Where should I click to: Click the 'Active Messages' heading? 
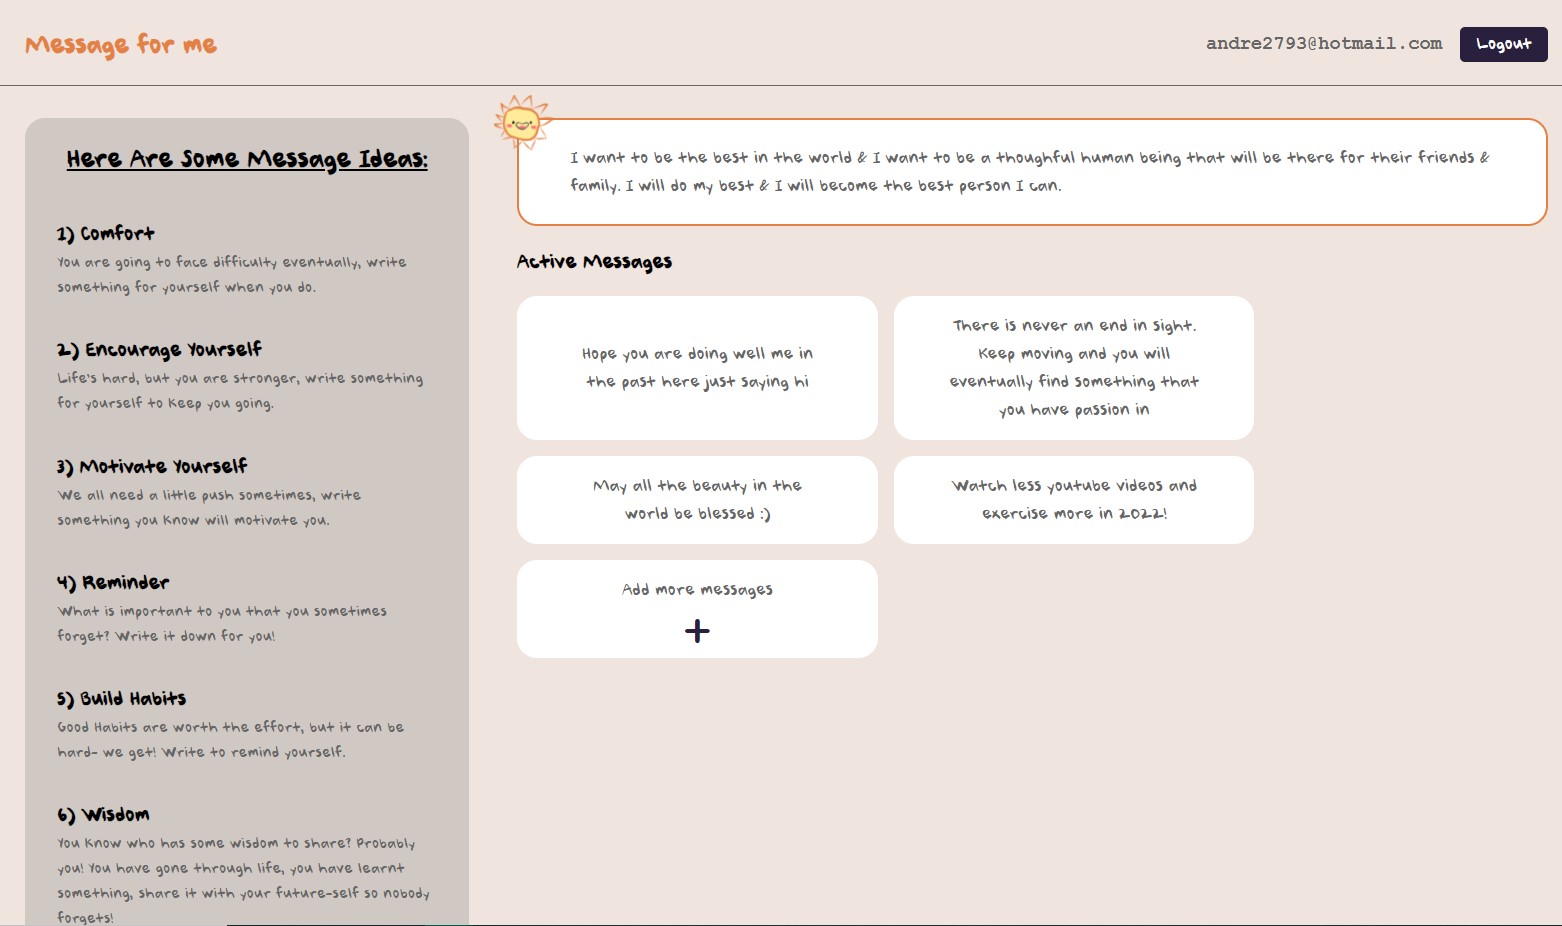click(x=594, y=262)
